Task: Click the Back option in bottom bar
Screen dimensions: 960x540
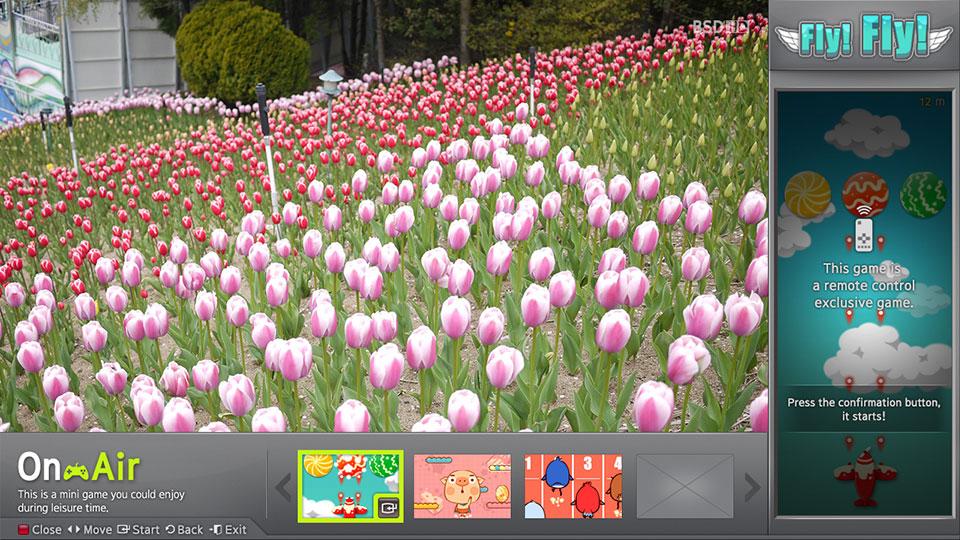Action: pos(184,530)
